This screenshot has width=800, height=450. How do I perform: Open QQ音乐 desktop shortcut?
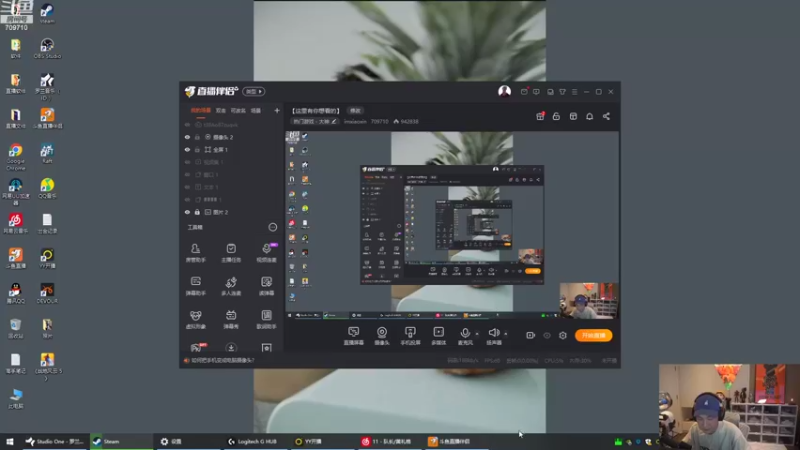47,188
